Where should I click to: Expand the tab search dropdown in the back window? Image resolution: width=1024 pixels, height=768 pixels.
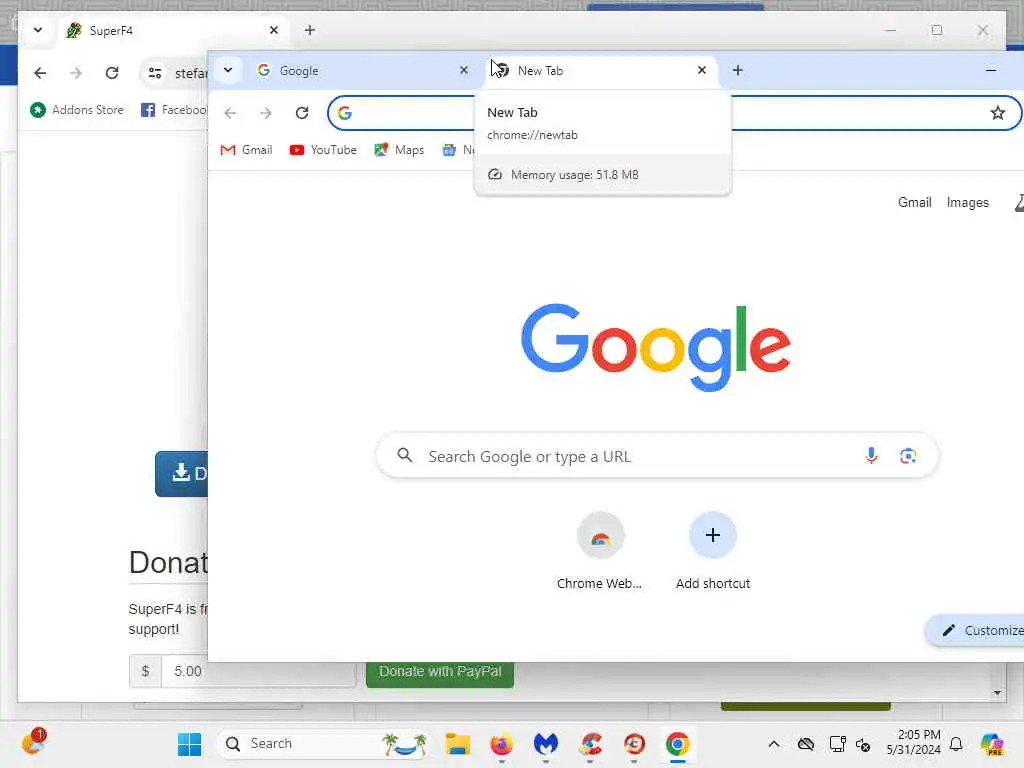click(38, 30)
